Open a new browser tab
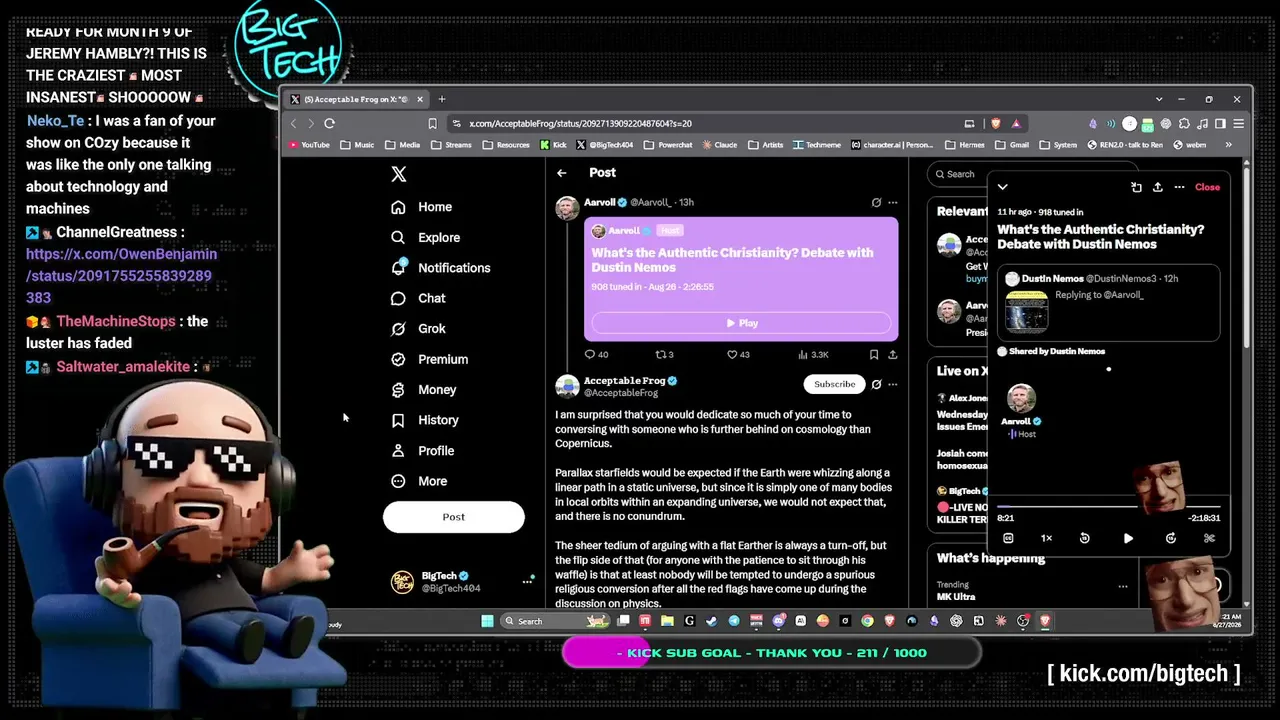Viewport: 1280px width, 720px height. pyautogui.click(x=442, y=99)
